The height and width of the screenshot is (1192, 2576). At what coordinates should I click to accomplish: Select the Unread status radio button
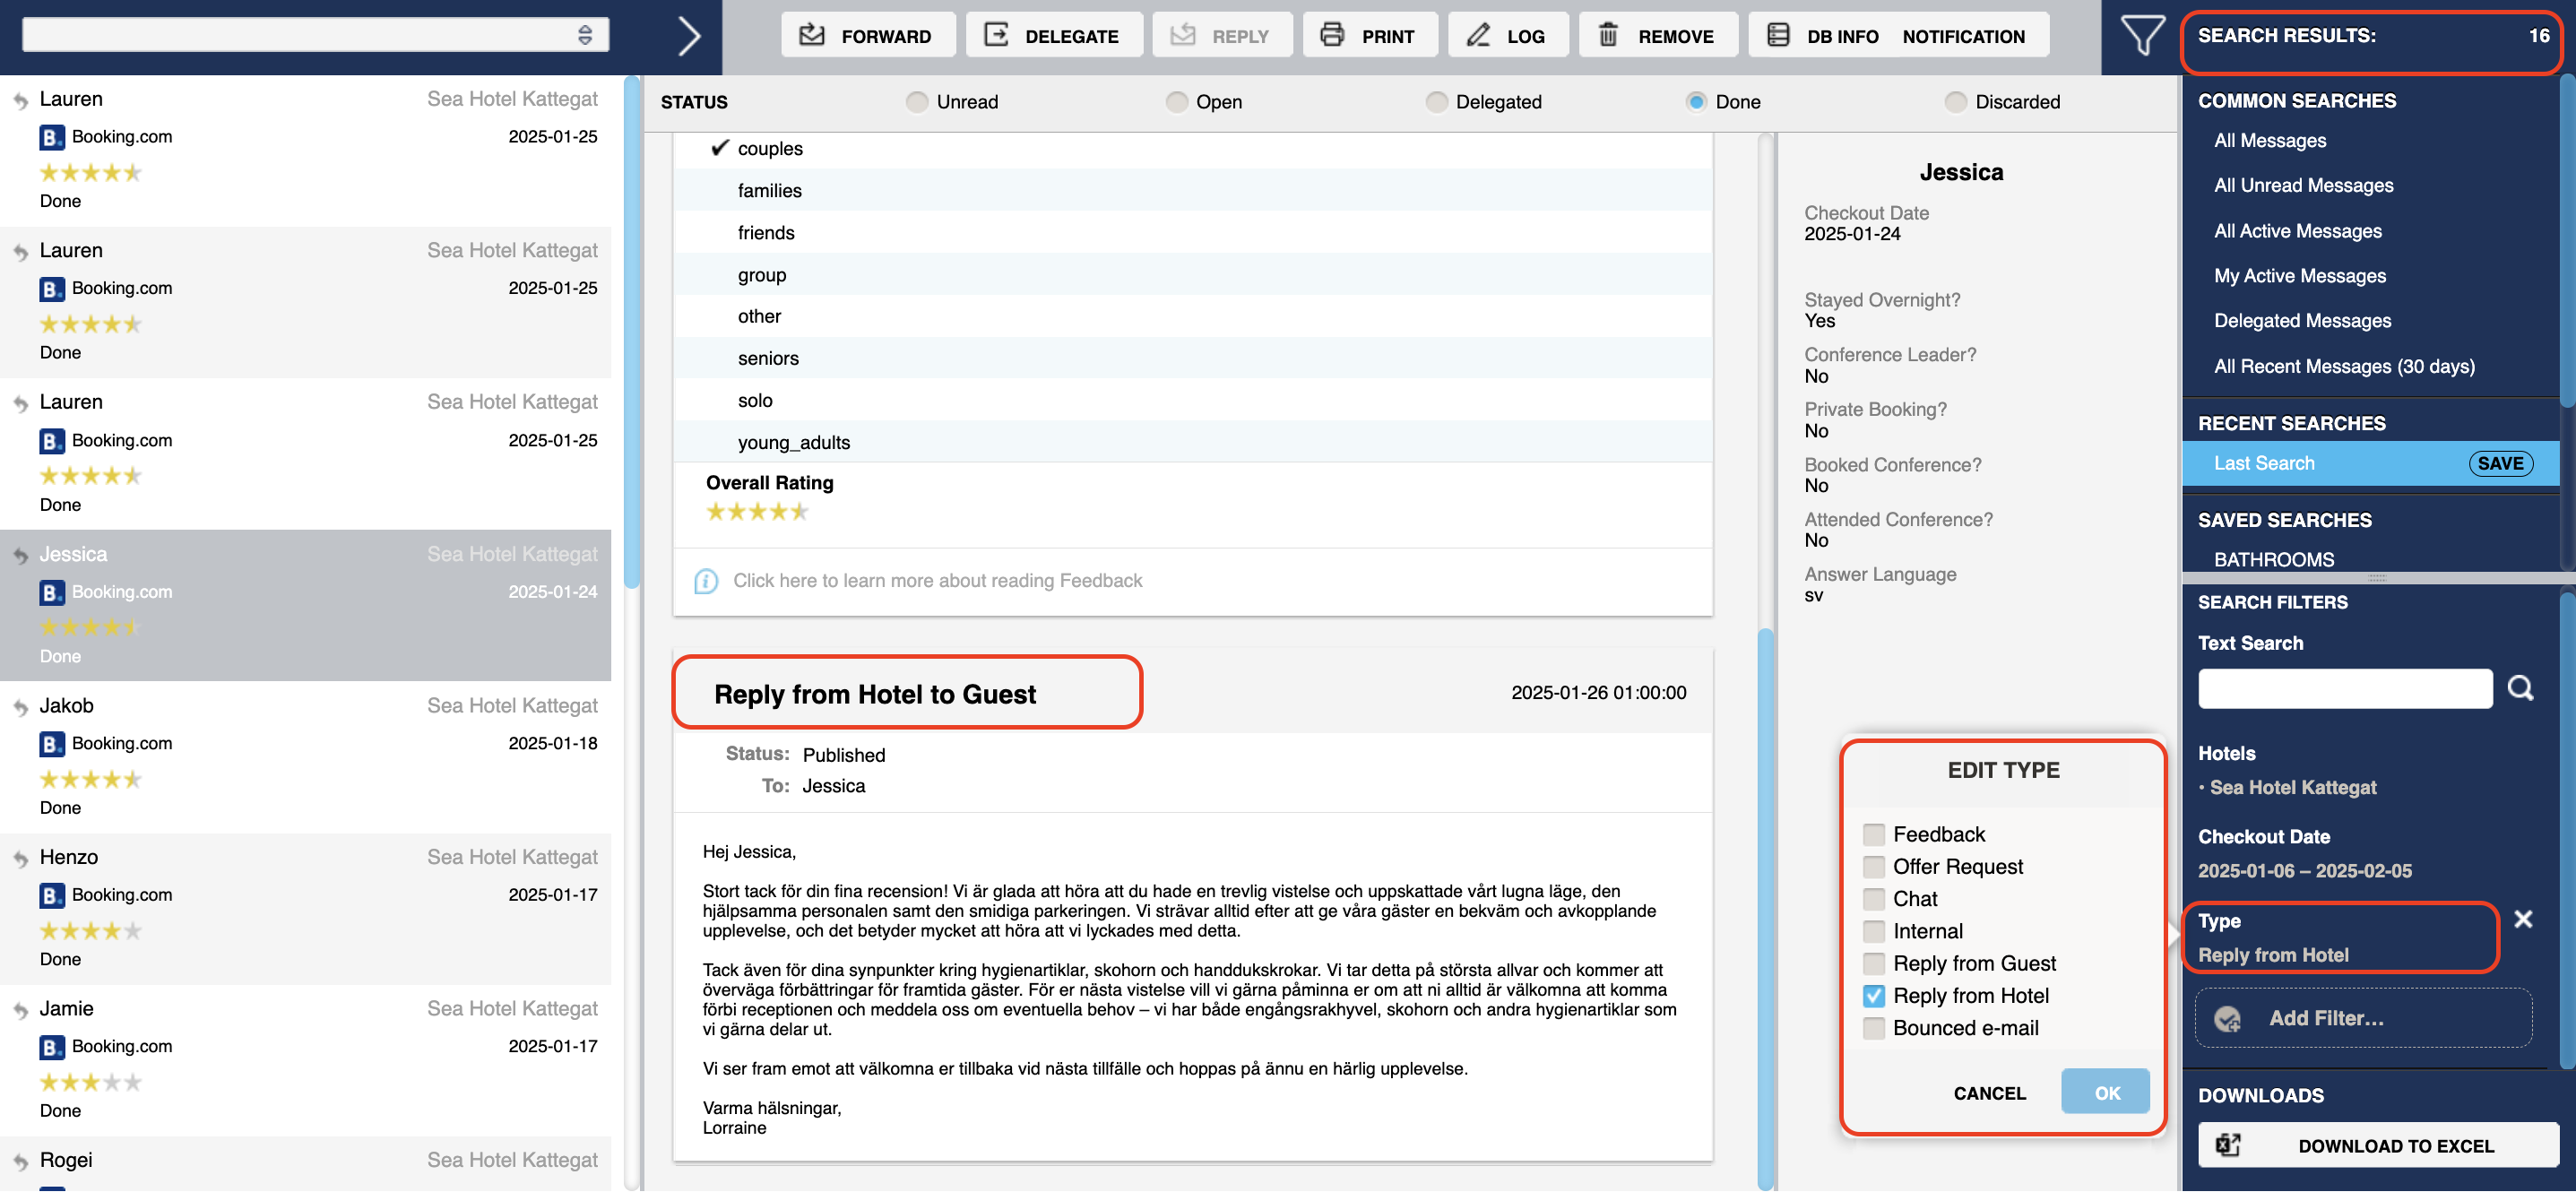pyautogui.click(x=916, y=102)
